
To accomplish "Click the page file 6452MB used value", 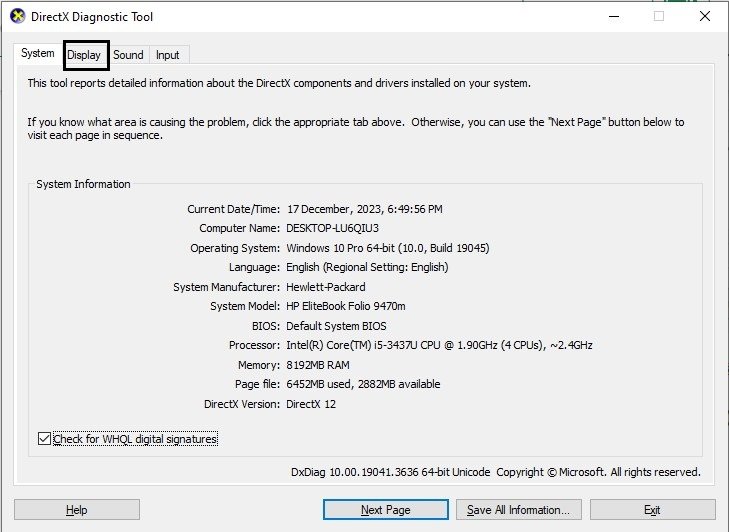I will click(x=363, y=384).
